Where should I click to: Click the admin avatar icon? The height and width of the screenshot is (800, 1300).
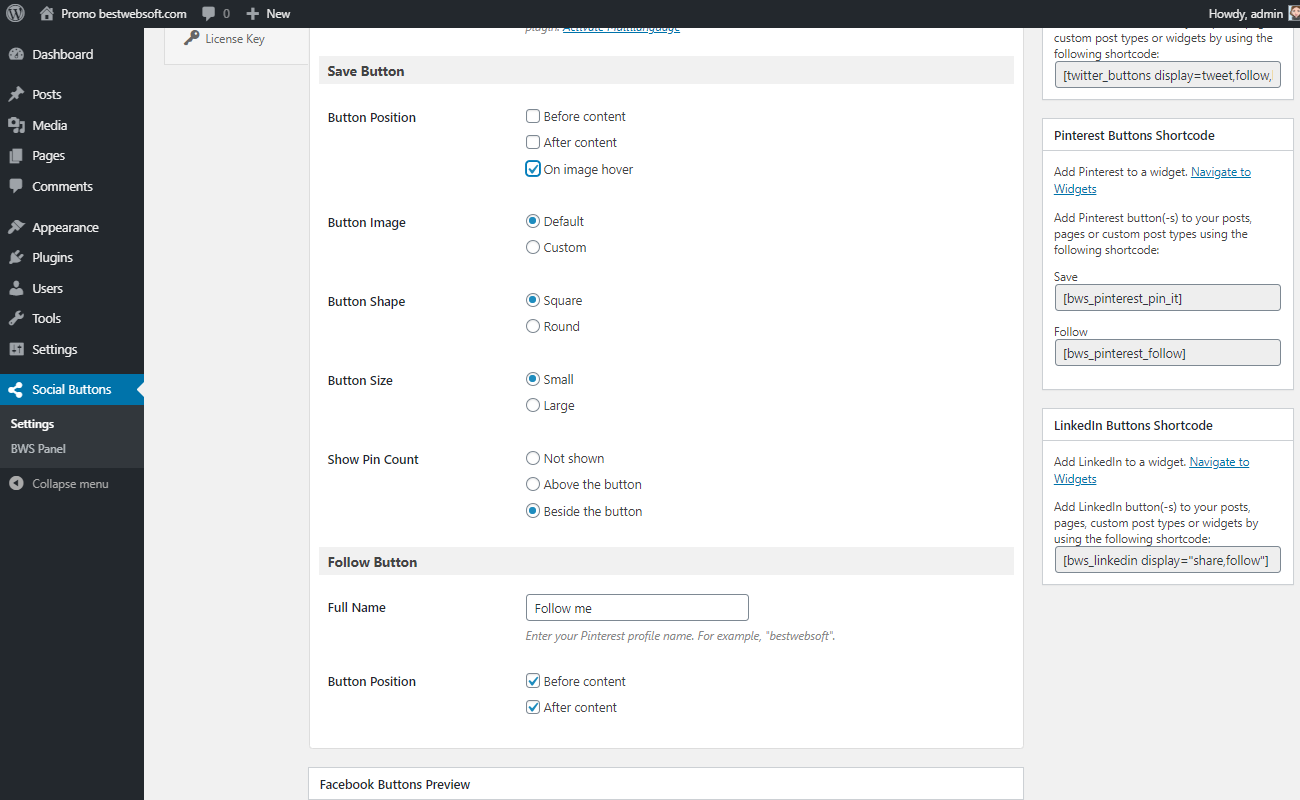coord(1294,14)
